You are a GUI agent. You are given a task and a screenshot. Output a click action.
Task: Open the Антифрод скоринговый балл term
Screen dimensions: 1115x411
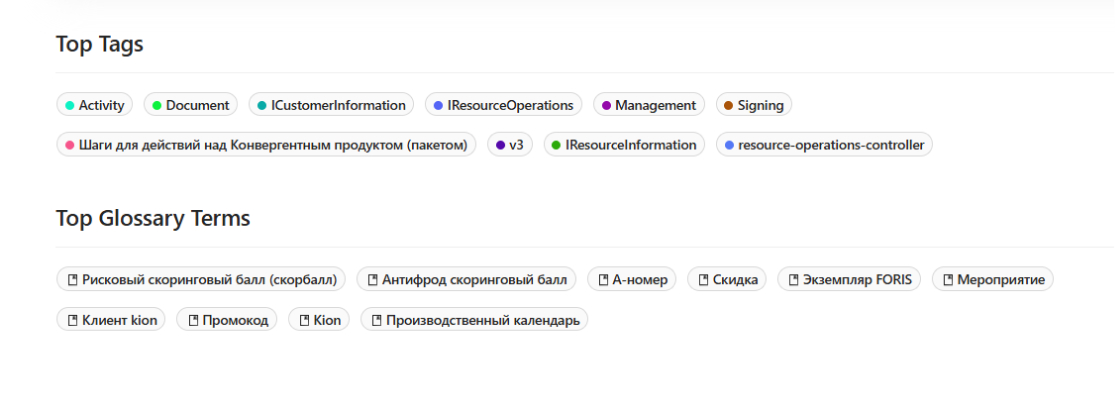point(466,279)
